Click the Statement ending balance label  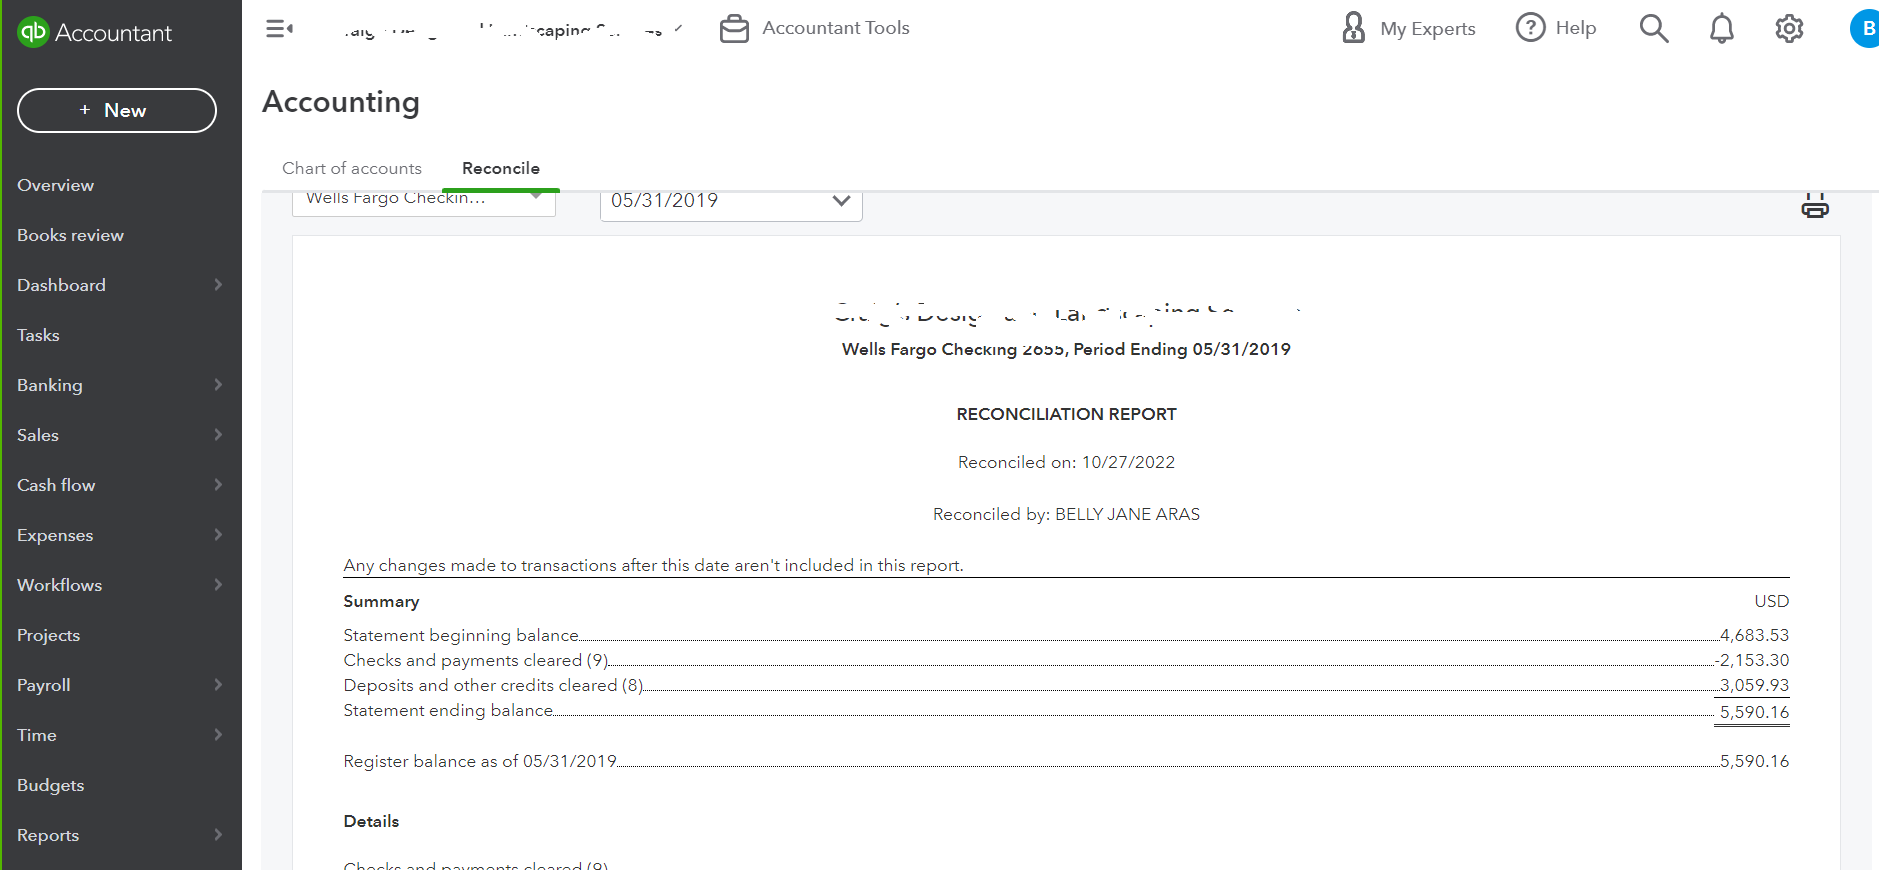pos(448,710)
